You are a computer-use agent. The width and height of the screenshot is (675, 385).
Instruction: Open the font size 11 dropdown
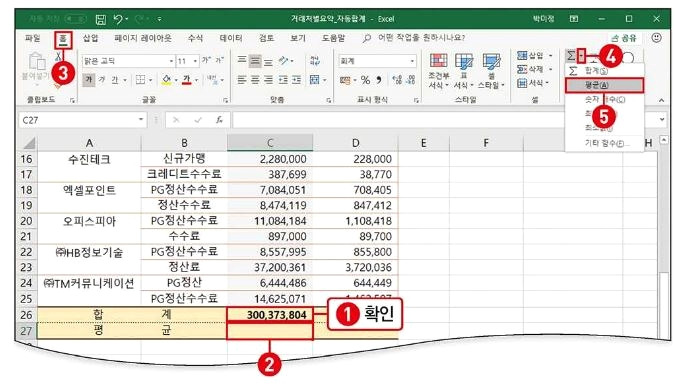tap(195, 61)
